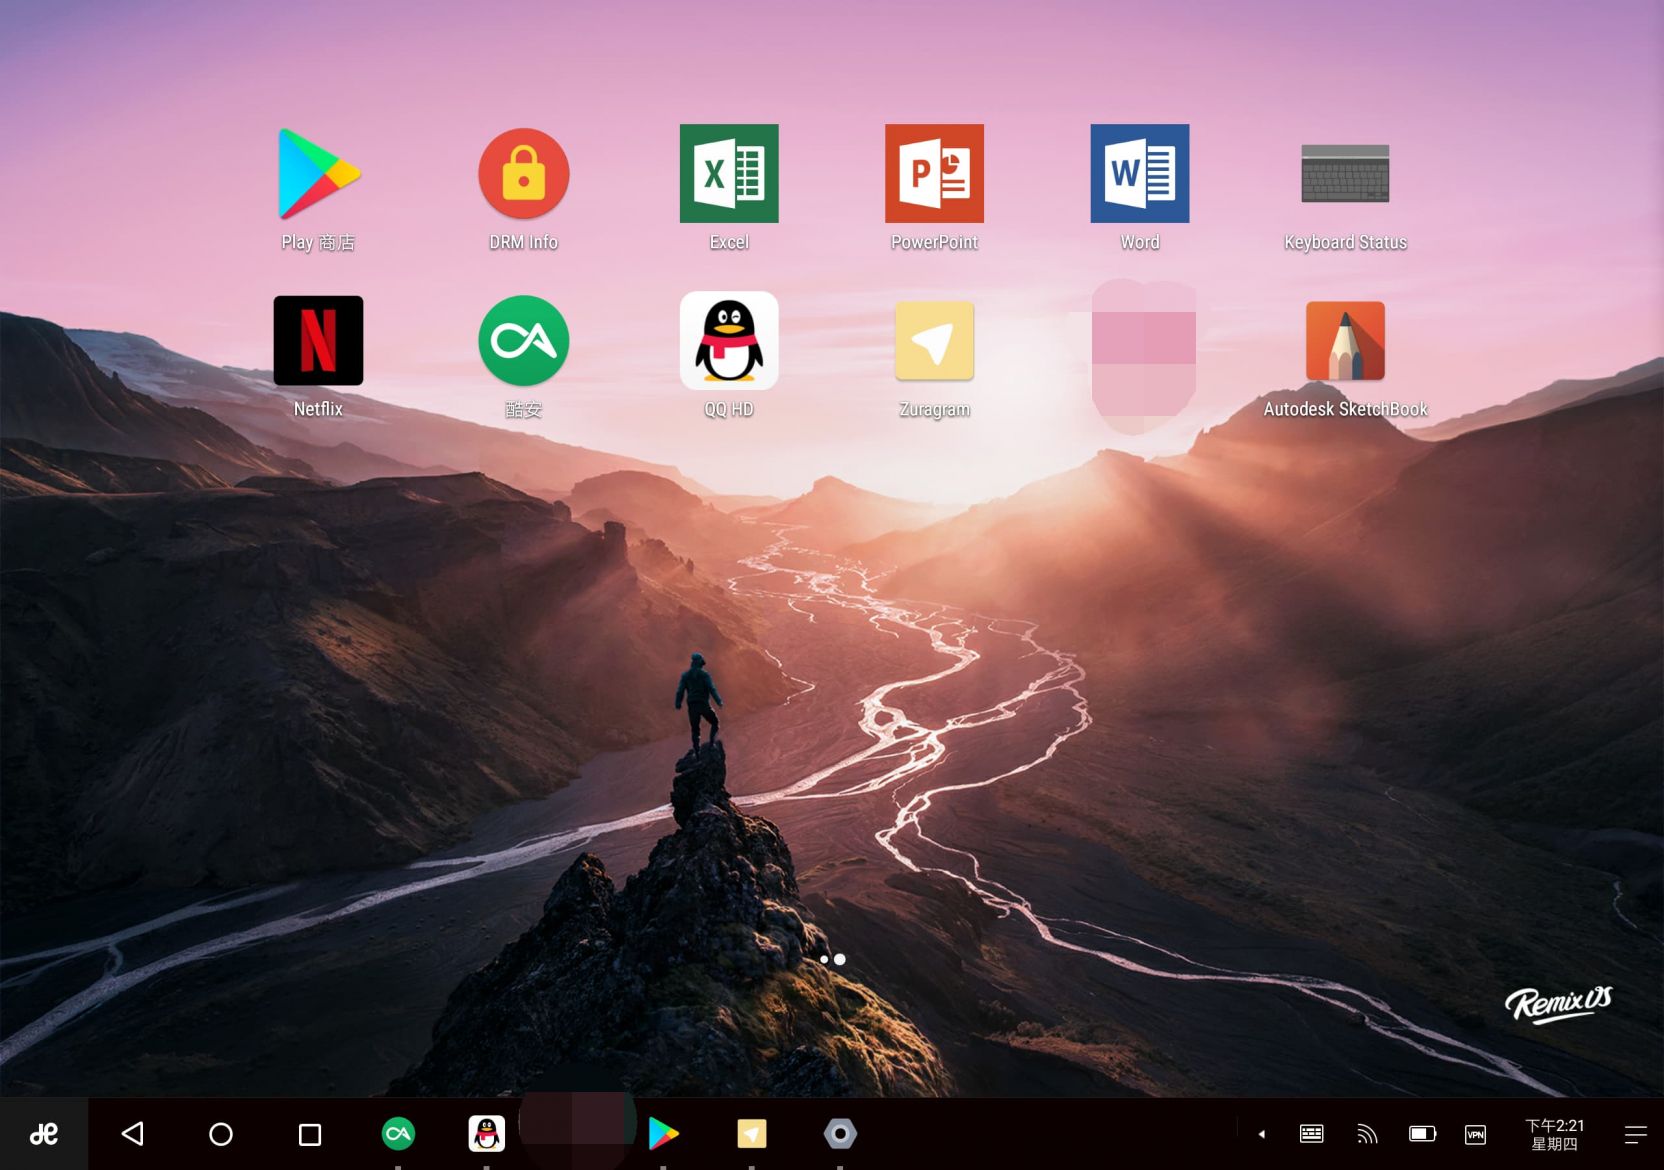This screenshot has height=1170, width=1664.
Task: Open the Play Store desktop icon
Action: [x=318, y=174]
